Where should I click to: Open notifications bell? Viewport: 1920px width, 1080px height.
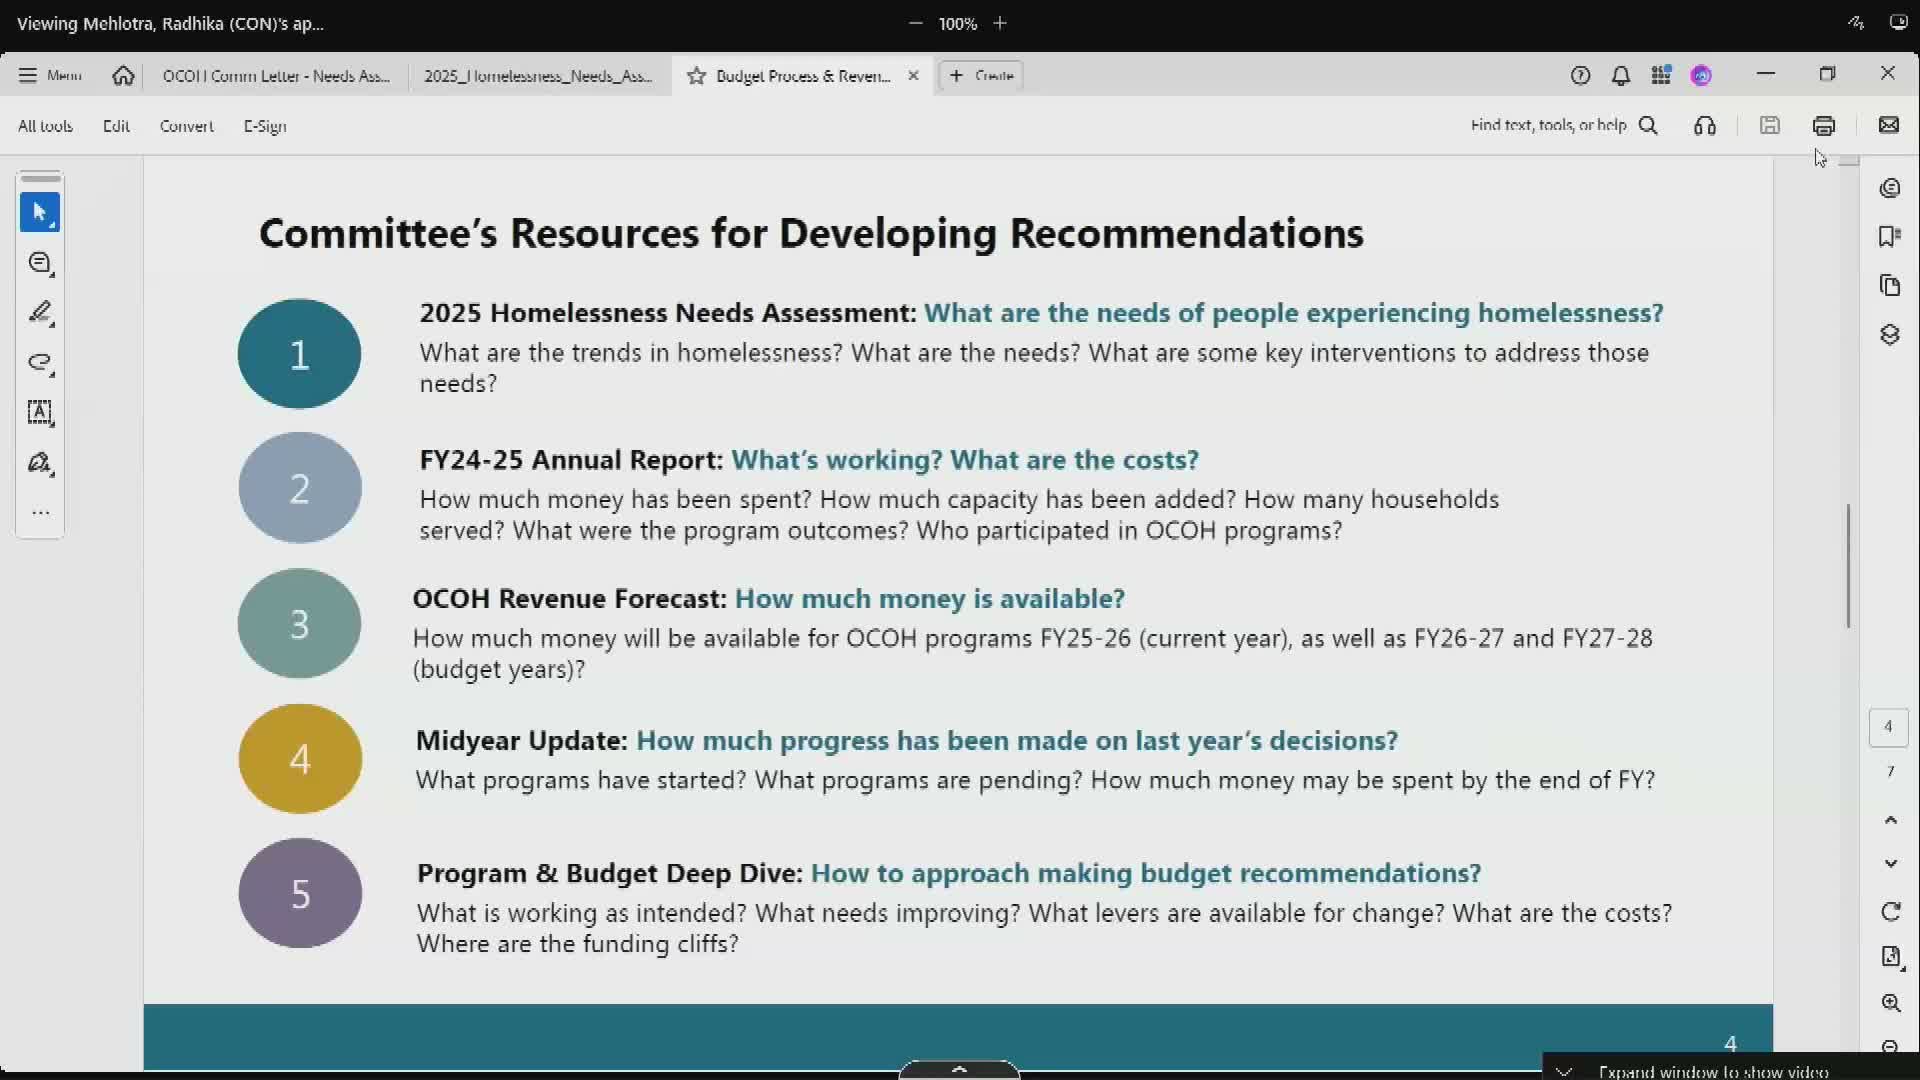[x=1620, y=75]
